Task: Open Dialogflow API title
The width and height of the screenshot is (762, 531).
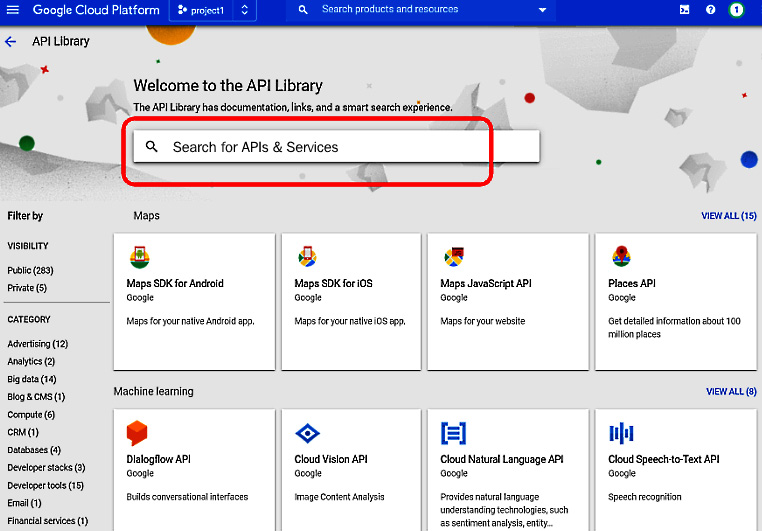Action: pos(158,459)
